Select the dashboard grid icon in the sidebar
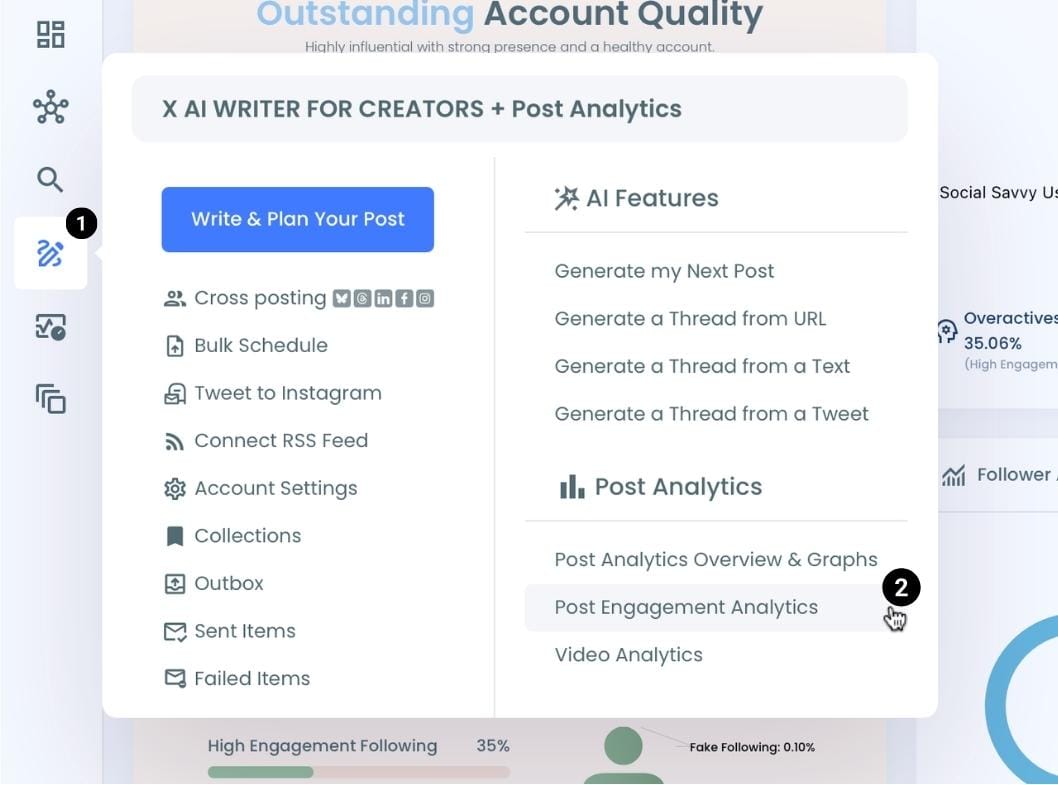The image size is (1058, 785). coord(49,33)
